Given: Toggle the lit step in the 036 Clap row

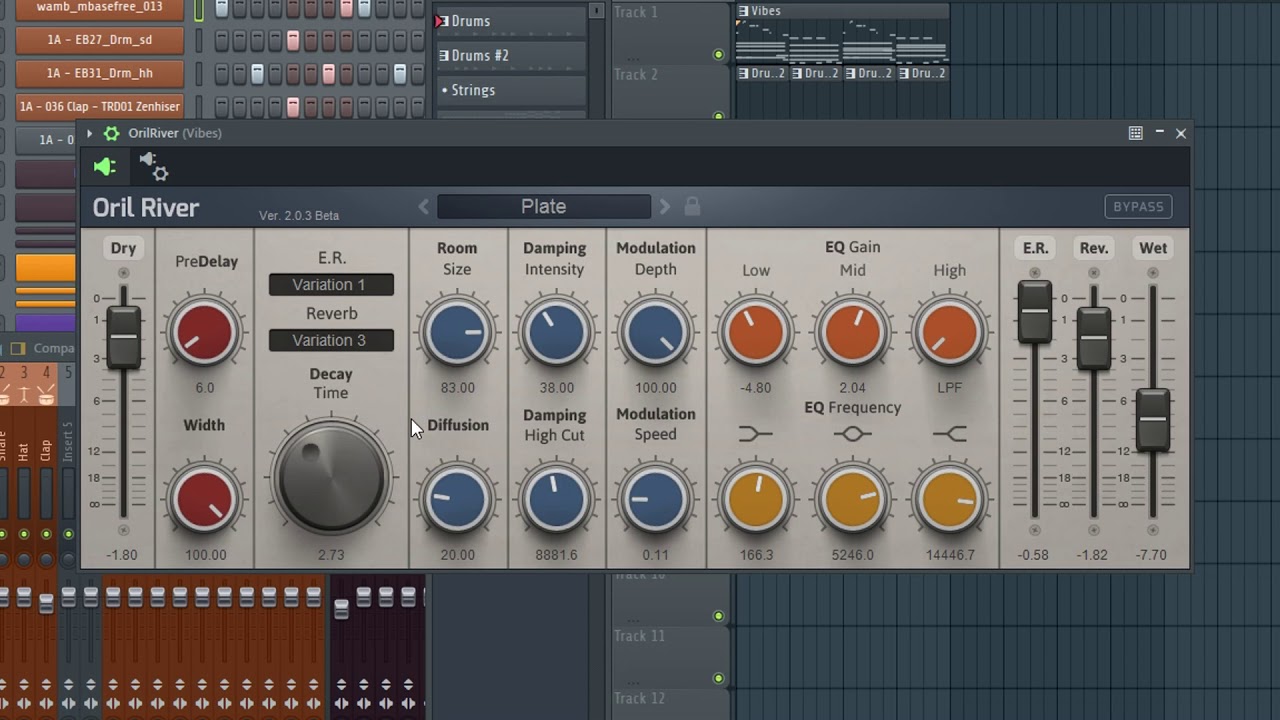Looking at the screenshot, I should [x=293, y=107].
